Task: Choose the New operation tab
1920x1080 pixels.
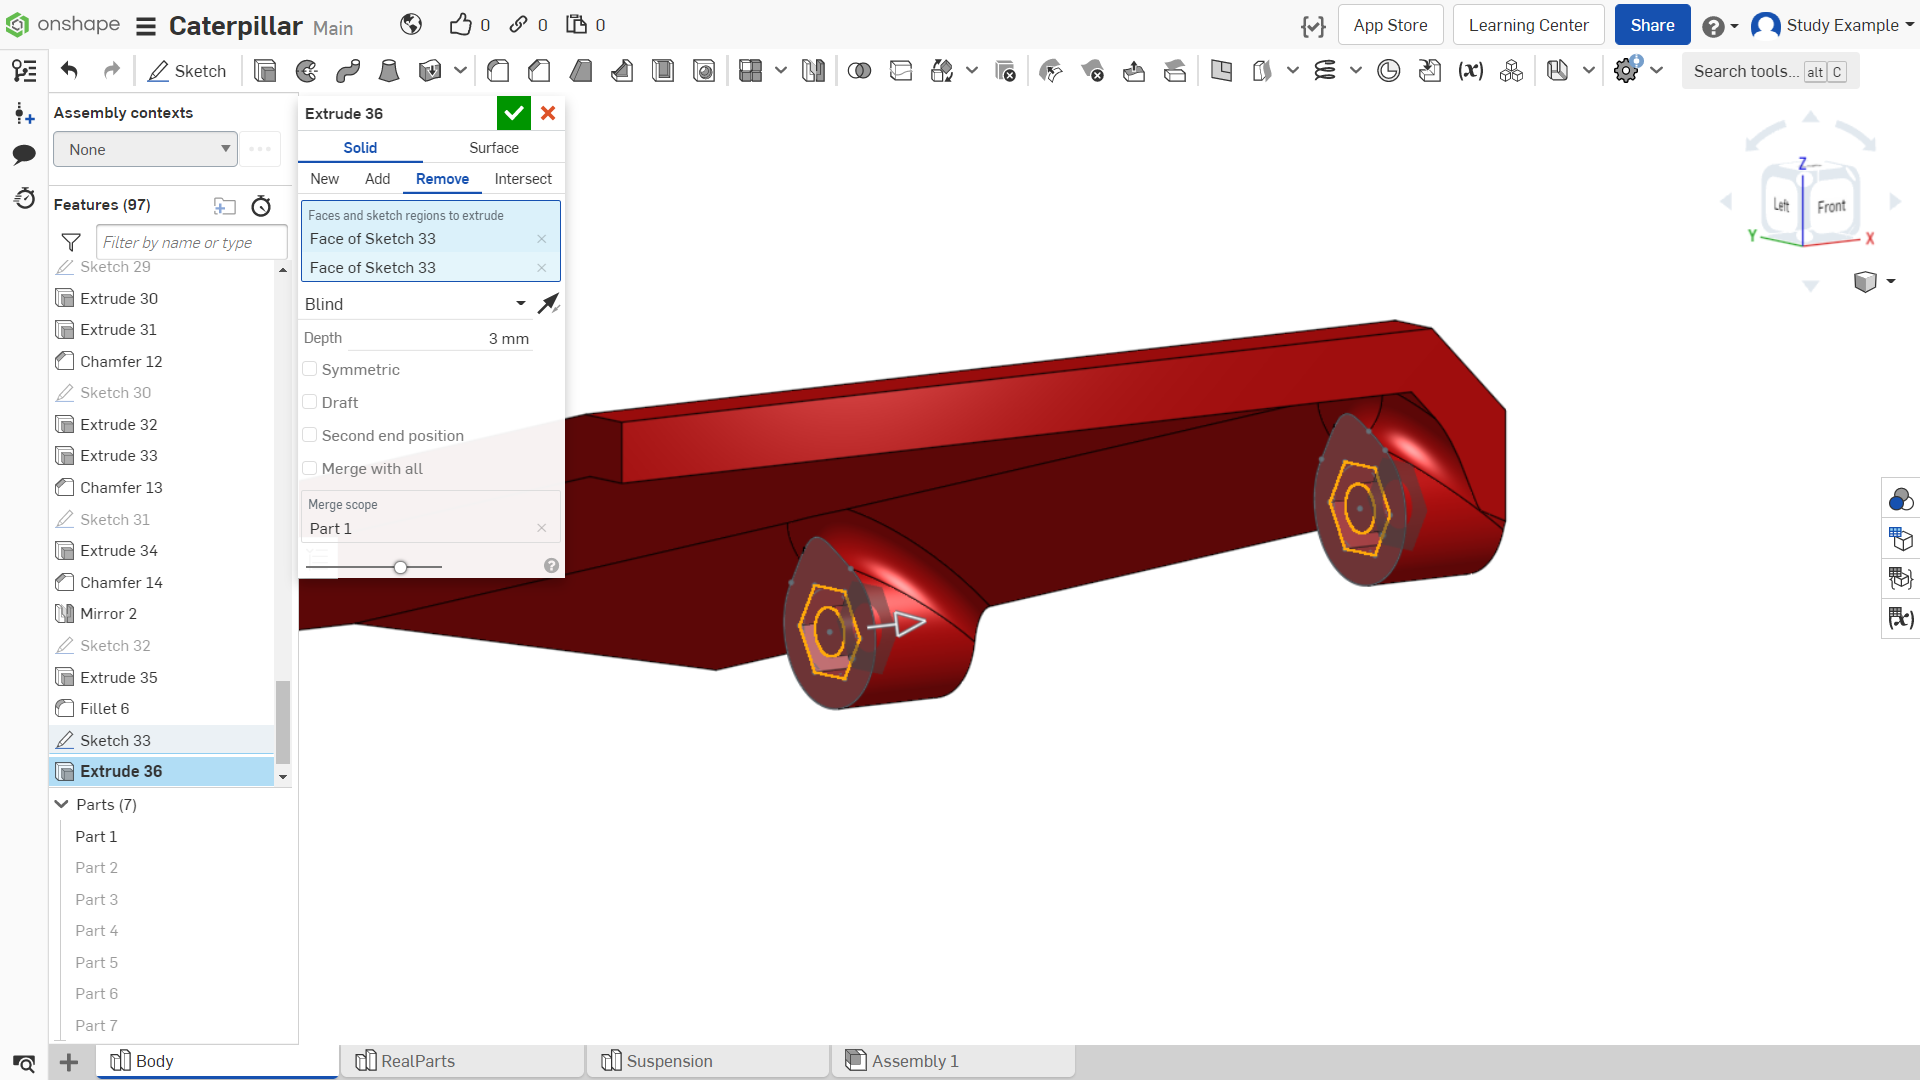Action: point(325,179)
